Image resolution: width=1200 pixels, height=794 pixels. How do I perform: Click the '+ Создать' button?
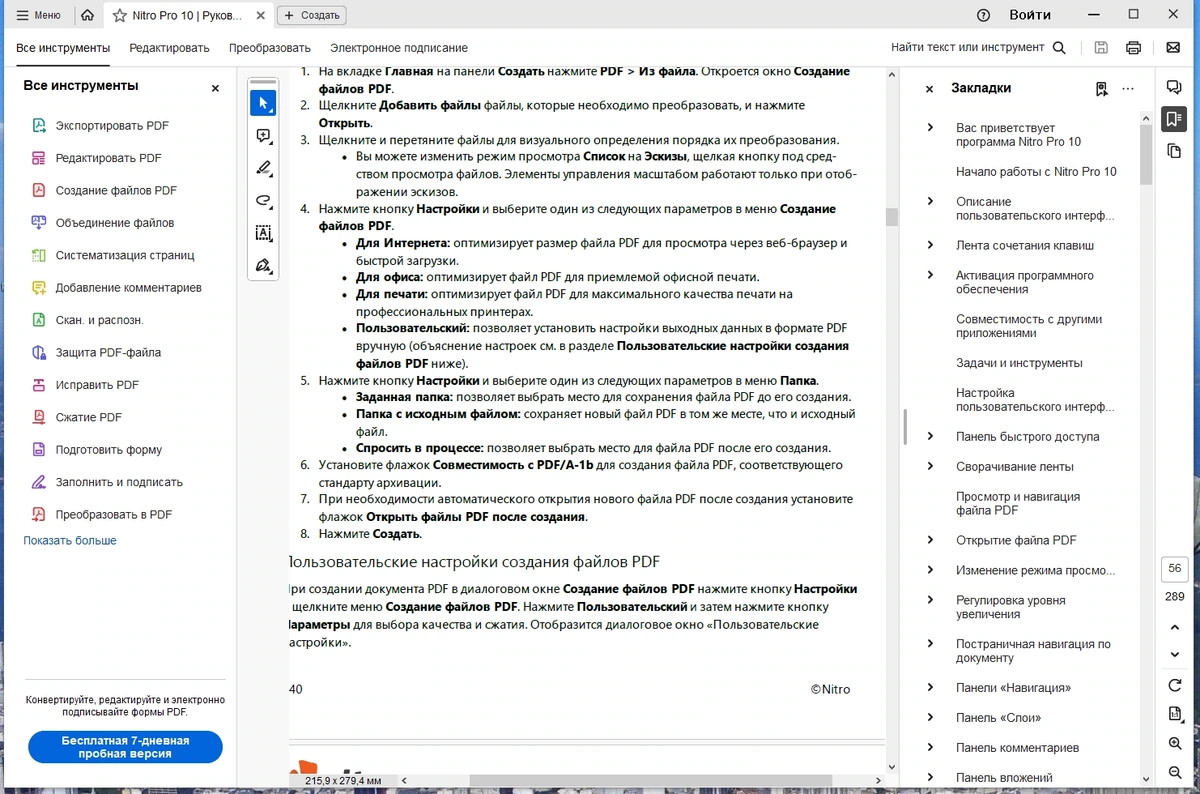[x=312, y=15]
